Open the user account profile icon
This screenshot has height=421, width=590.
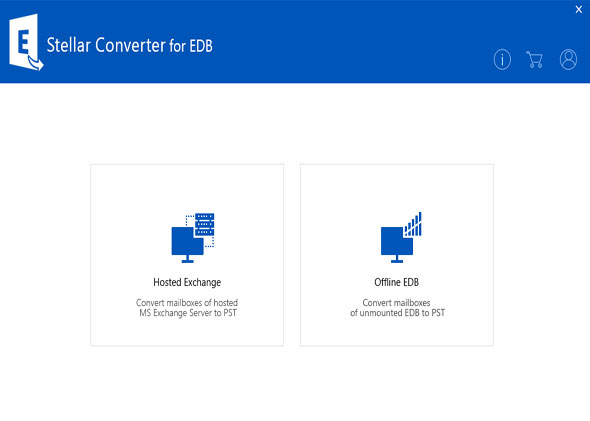[x=568, y=59]
